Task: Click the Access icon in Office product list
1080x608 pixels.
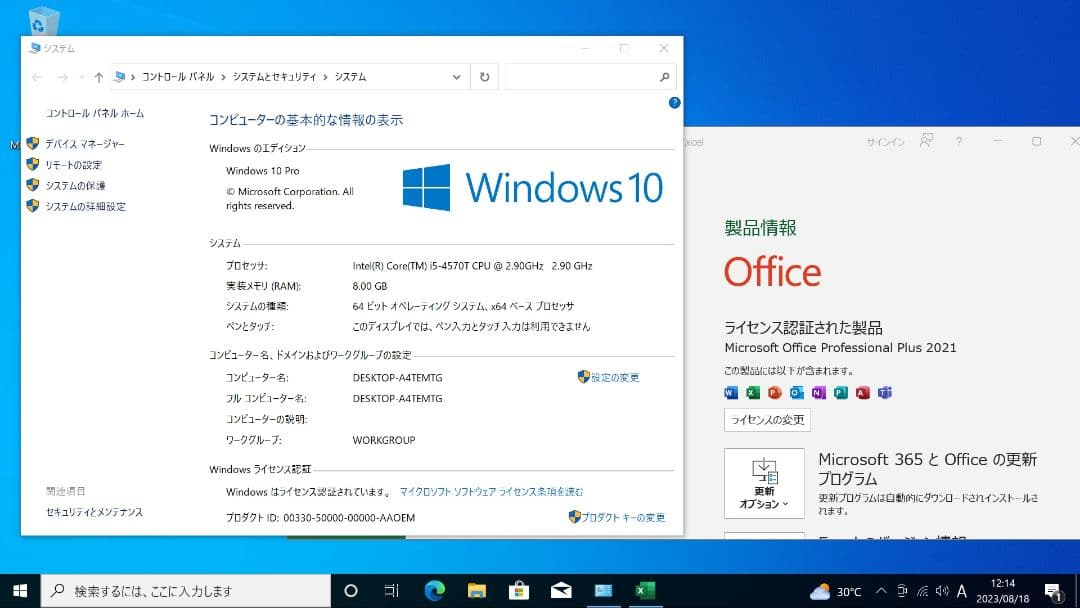Action: [x=862, y=392]
